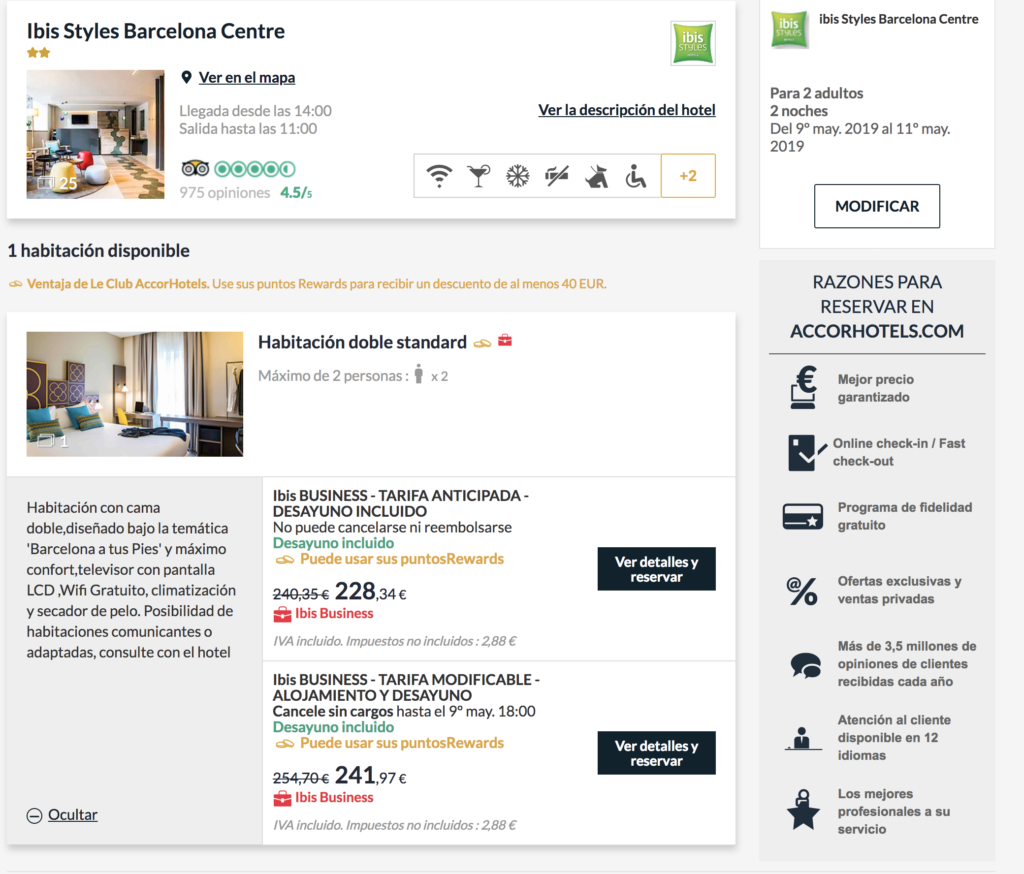Click 'No puede cancelarse ni reembolsarse' text
Viewport: 1024px width, 874px height.
pyautogui.click(x=392, y=527)
